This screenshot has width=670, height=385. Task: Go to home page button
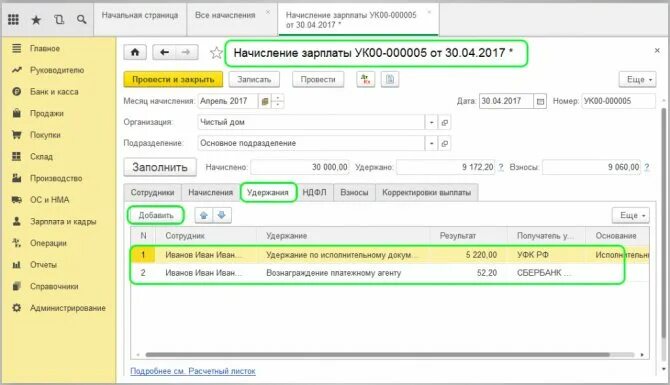(x=135, y=53)
